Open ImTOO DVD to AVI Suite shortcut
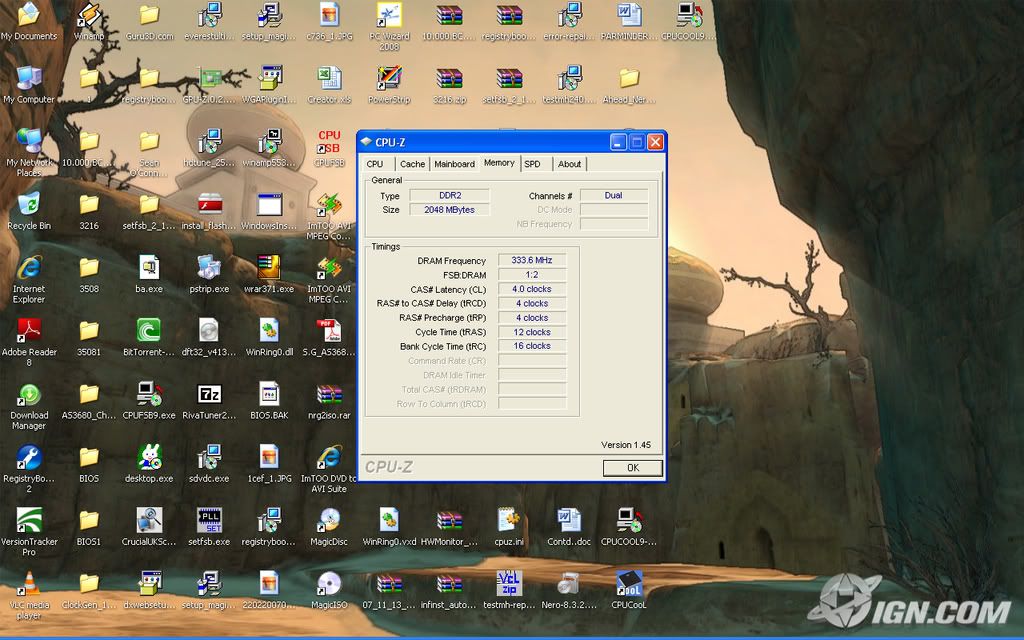The height and width of the screenshot is (640, 1024). click(329, 458)
